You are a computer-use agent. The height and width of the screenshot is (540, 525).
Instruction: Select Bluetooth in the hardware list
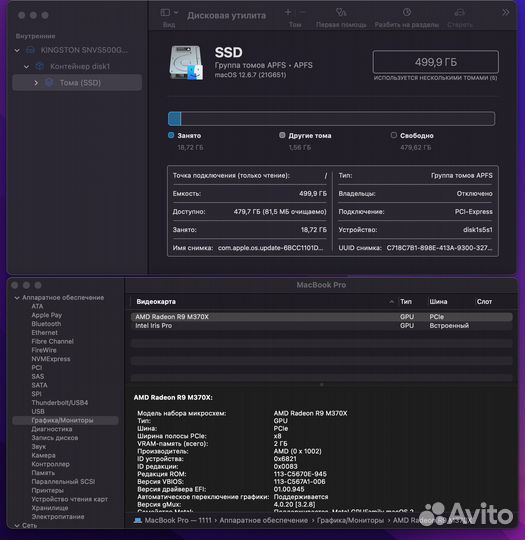[x=46, y=324]
